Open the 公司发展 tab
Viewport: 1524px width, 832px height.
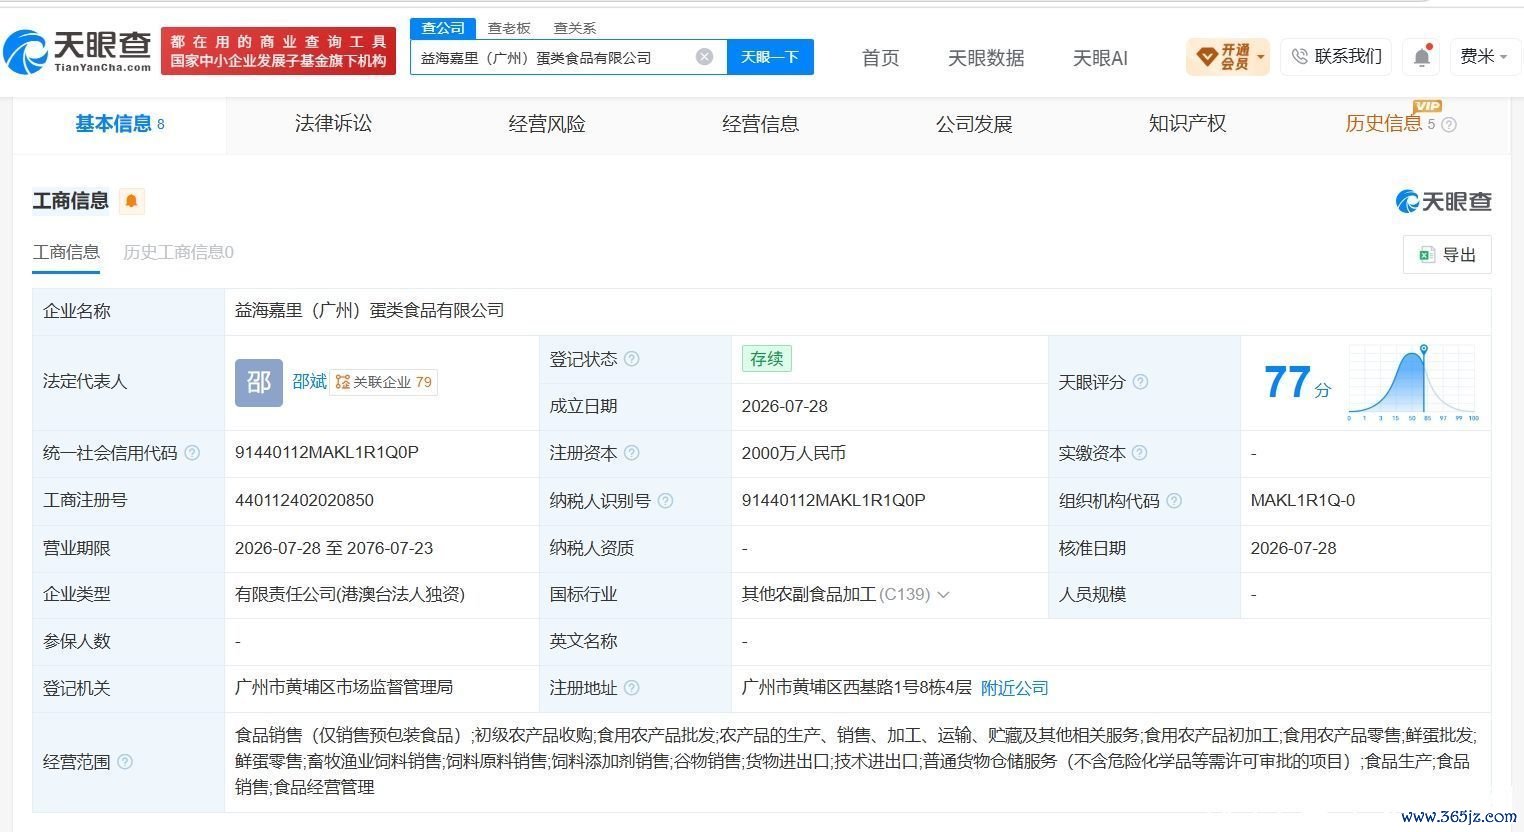pos(974,124)
